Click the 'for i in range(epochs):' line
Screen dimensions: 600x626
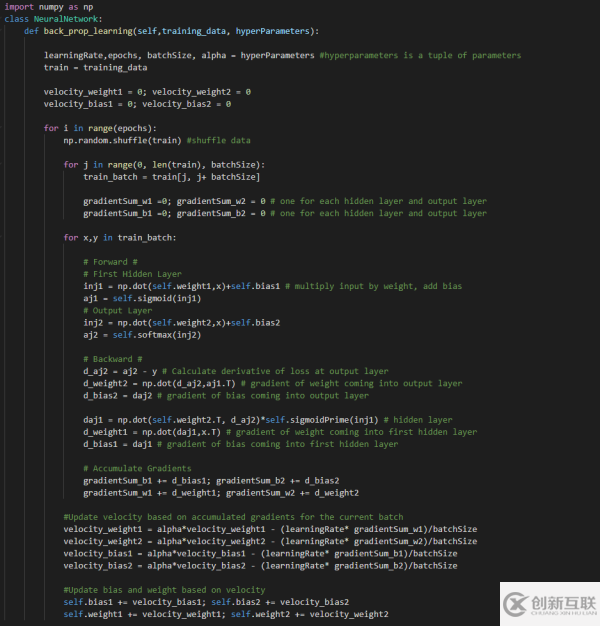click(100, 128)
